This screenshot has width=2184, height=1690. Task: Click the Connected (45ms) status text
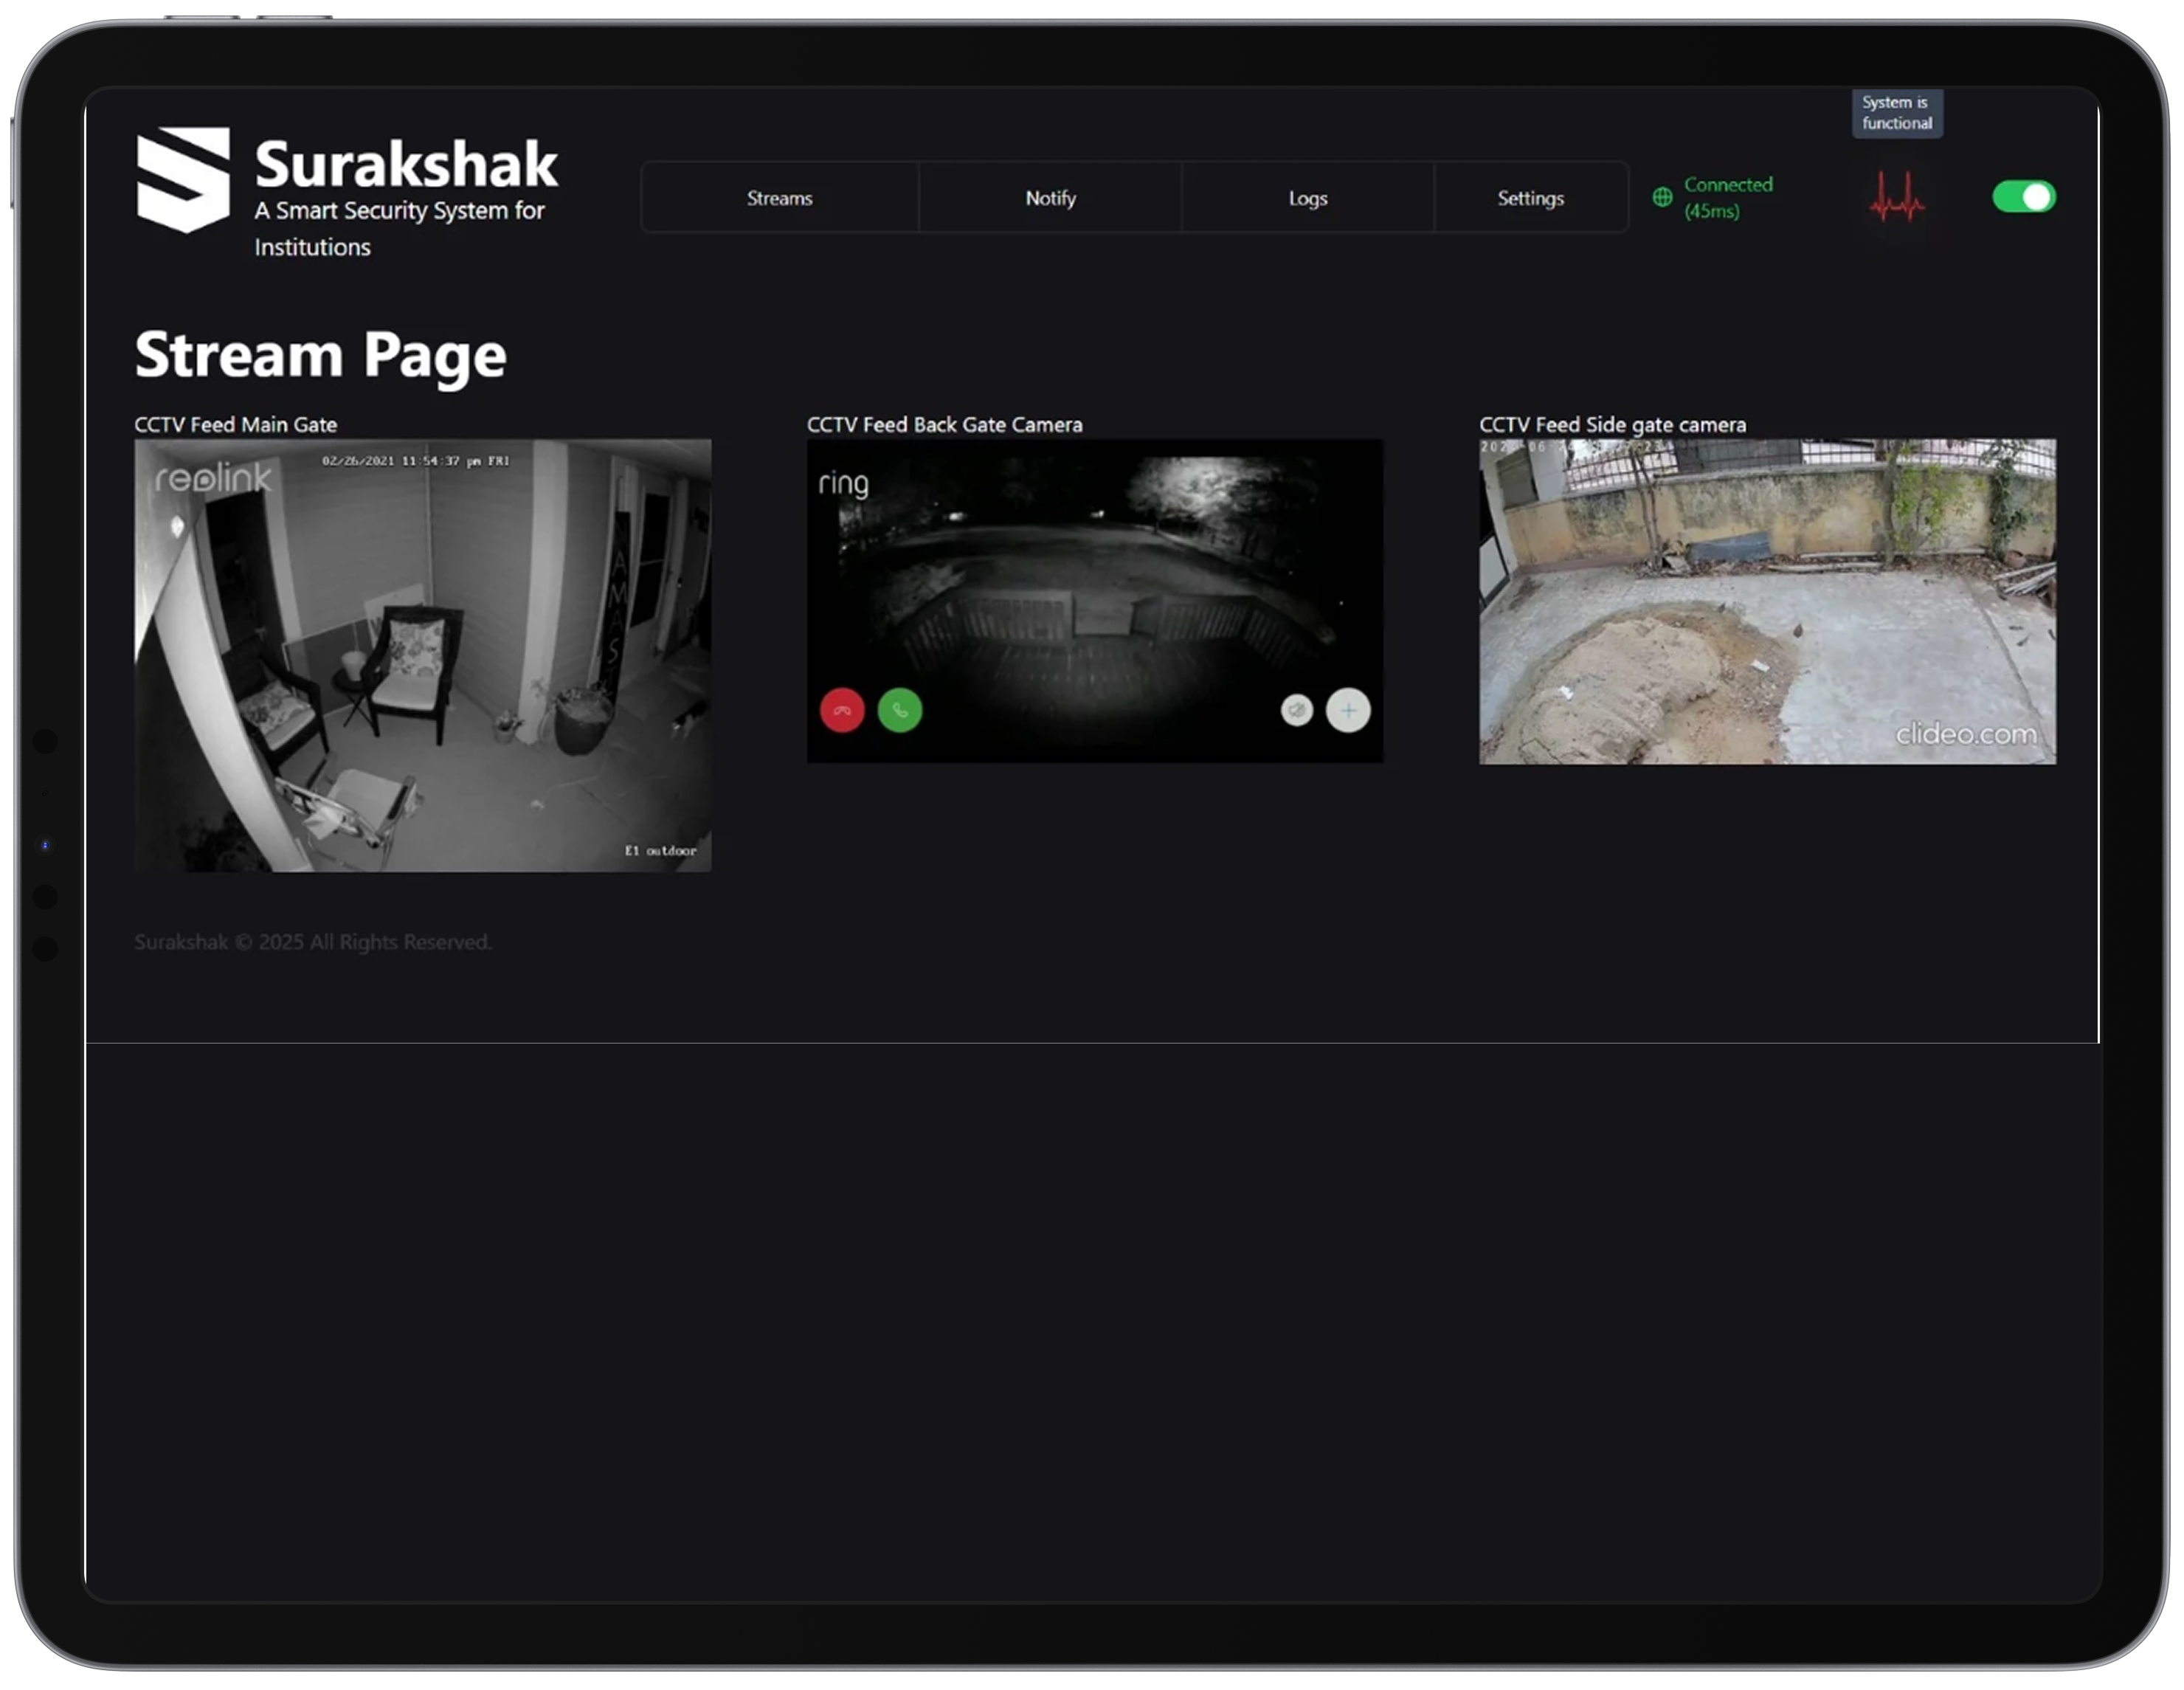coord(1728,198)
